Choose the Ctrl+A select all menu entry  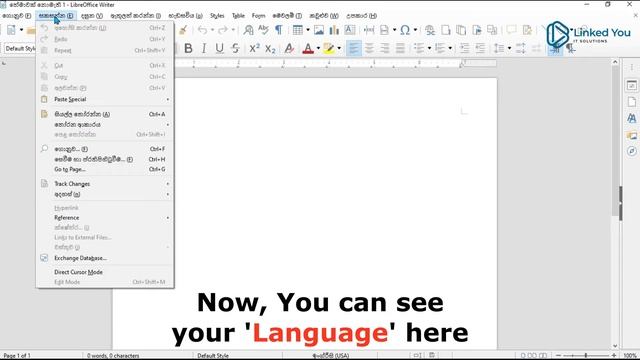105,114
